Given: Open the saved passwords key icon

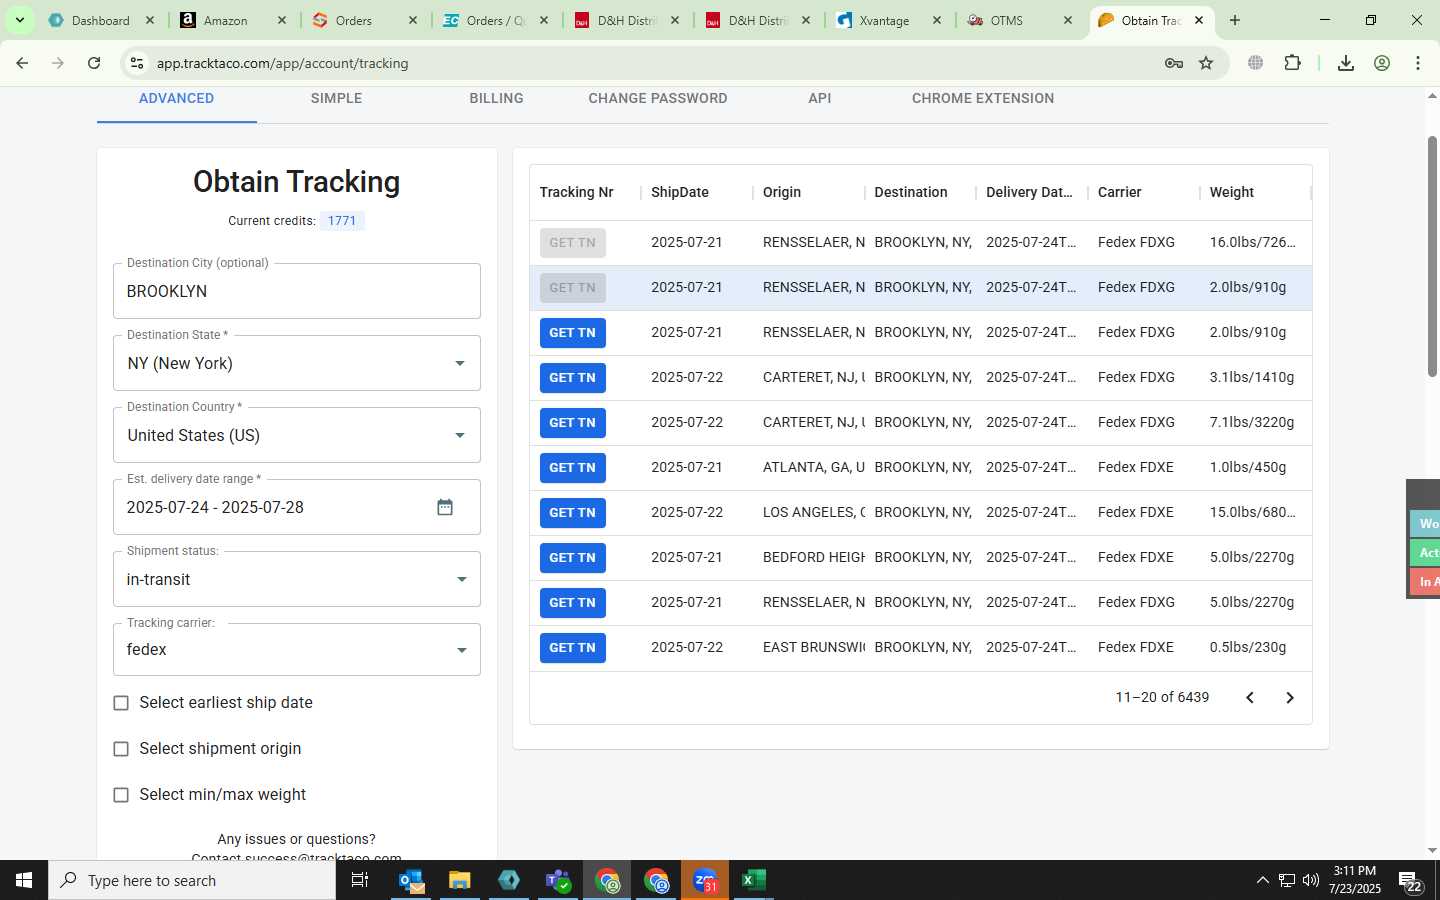Looking at the screenshot, I should [1174, 63].
